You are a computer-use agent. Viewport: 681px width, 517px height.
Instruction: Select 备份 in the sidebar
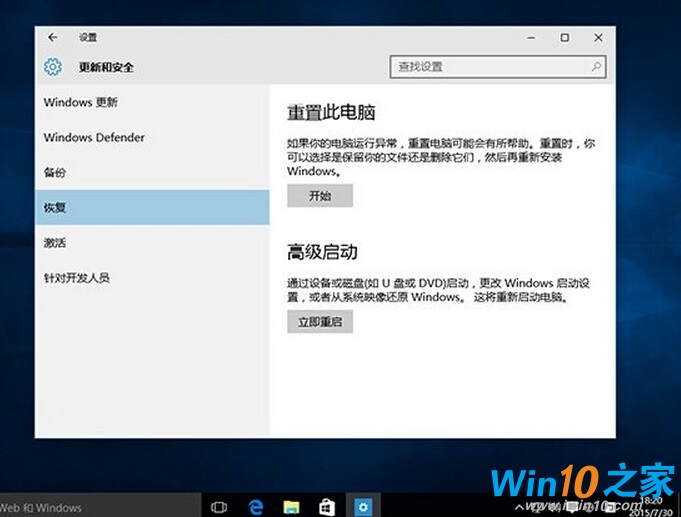152,172
